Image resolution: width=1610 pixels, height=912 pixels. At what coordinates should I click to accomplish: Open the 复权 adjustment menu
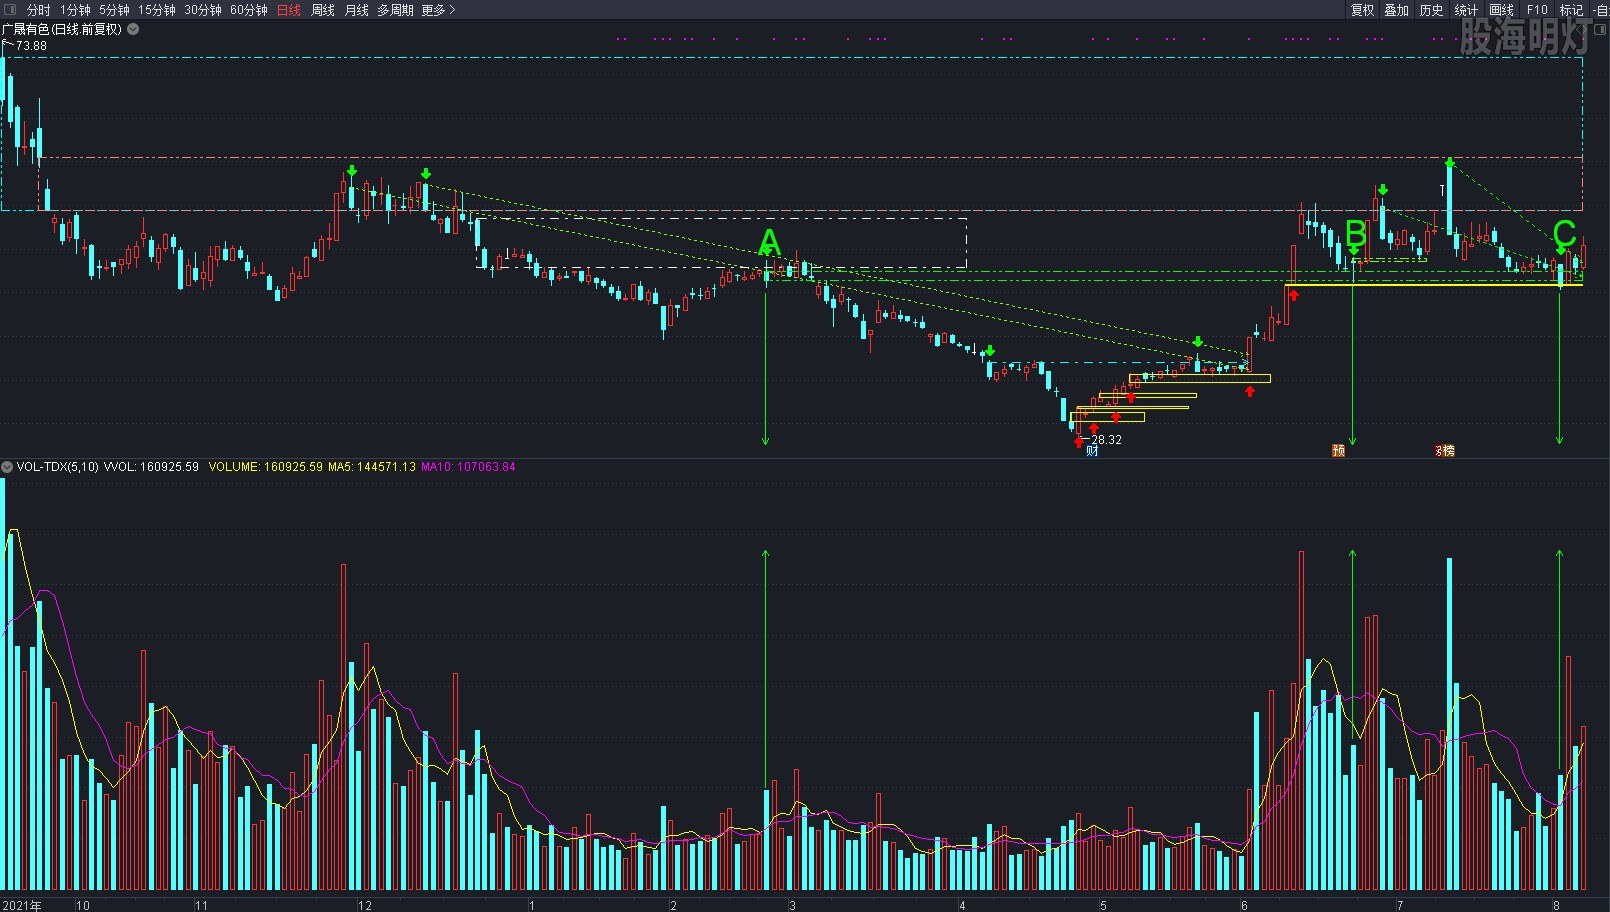click(x=1363, y=10)
